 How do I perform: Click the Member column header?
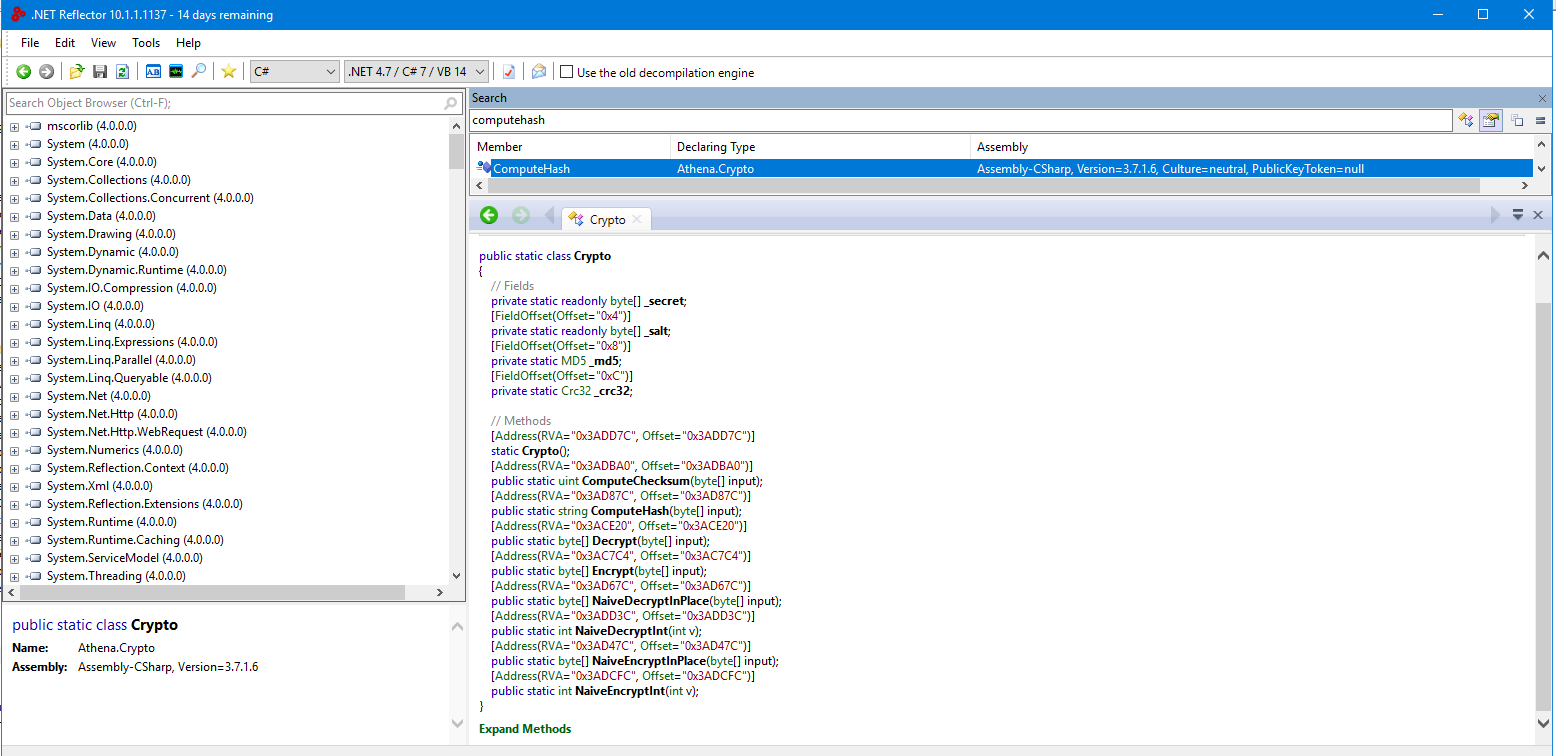coord(570,147)
